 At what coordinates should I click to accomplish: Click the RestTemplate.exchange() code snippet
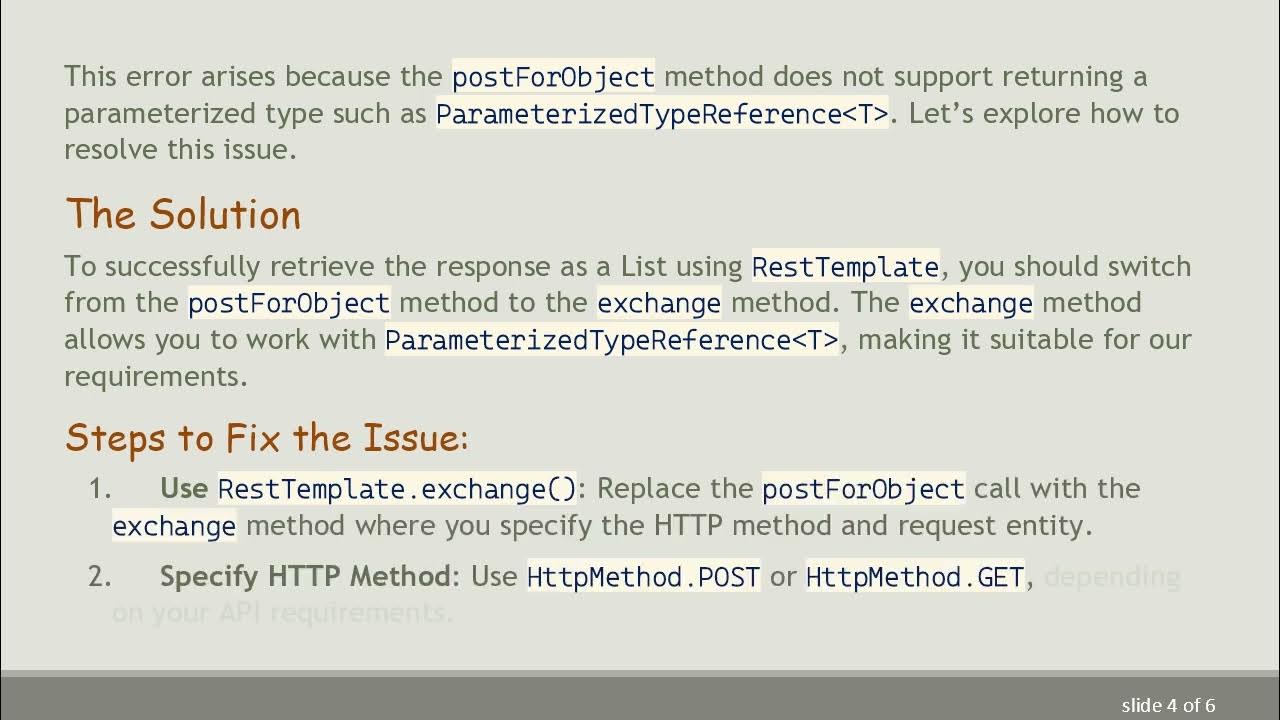[x=397, y=489]
